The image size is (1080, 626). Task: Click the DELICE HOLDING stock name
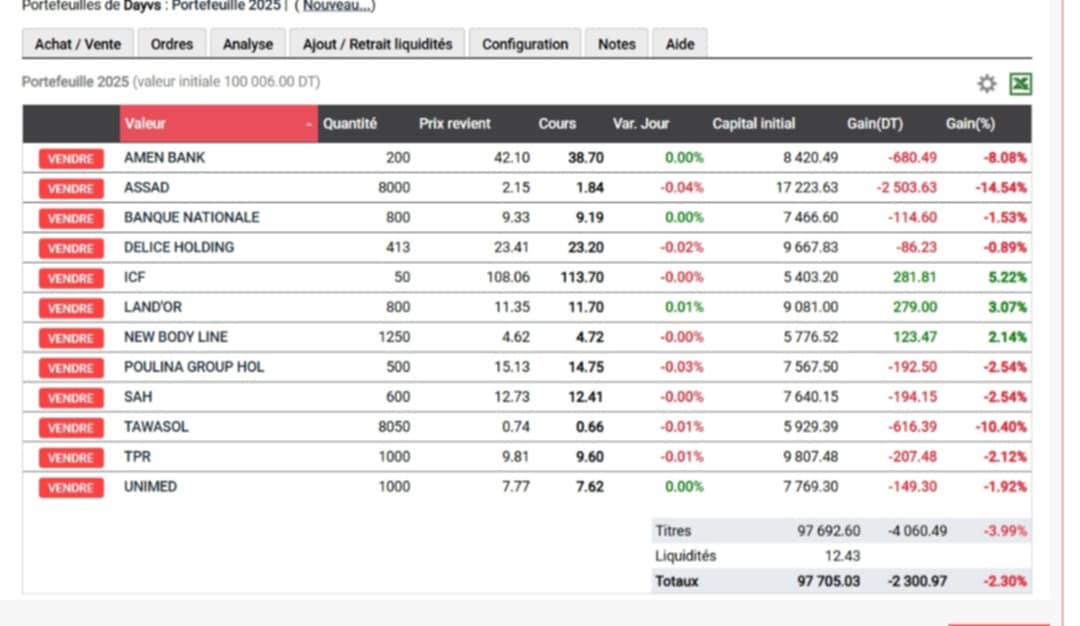click(179, 247)
